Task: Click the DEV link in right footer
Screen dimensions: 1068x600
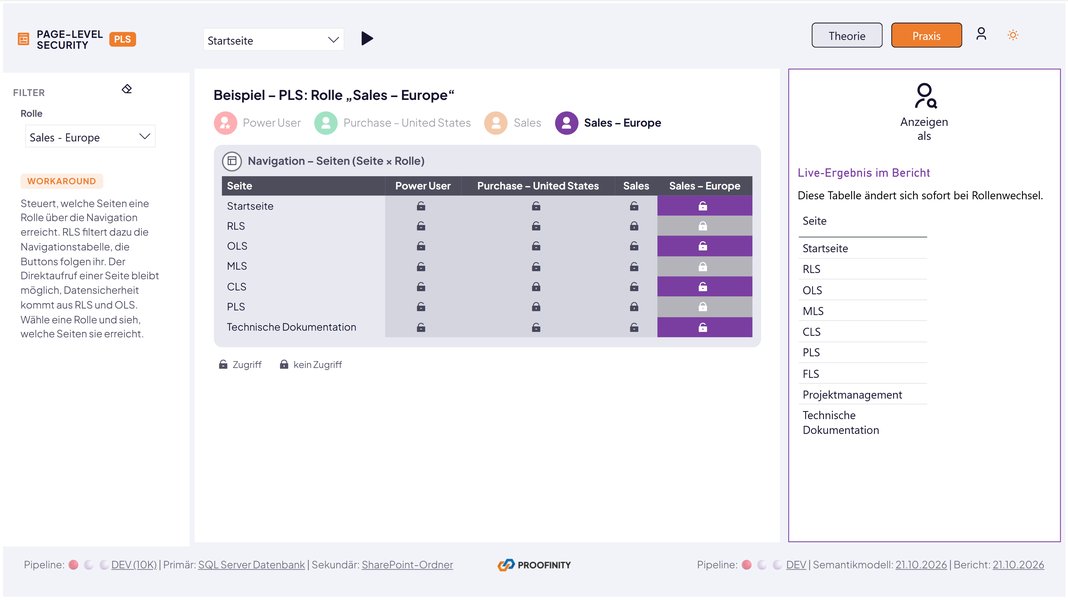Action: click(796, 565)
